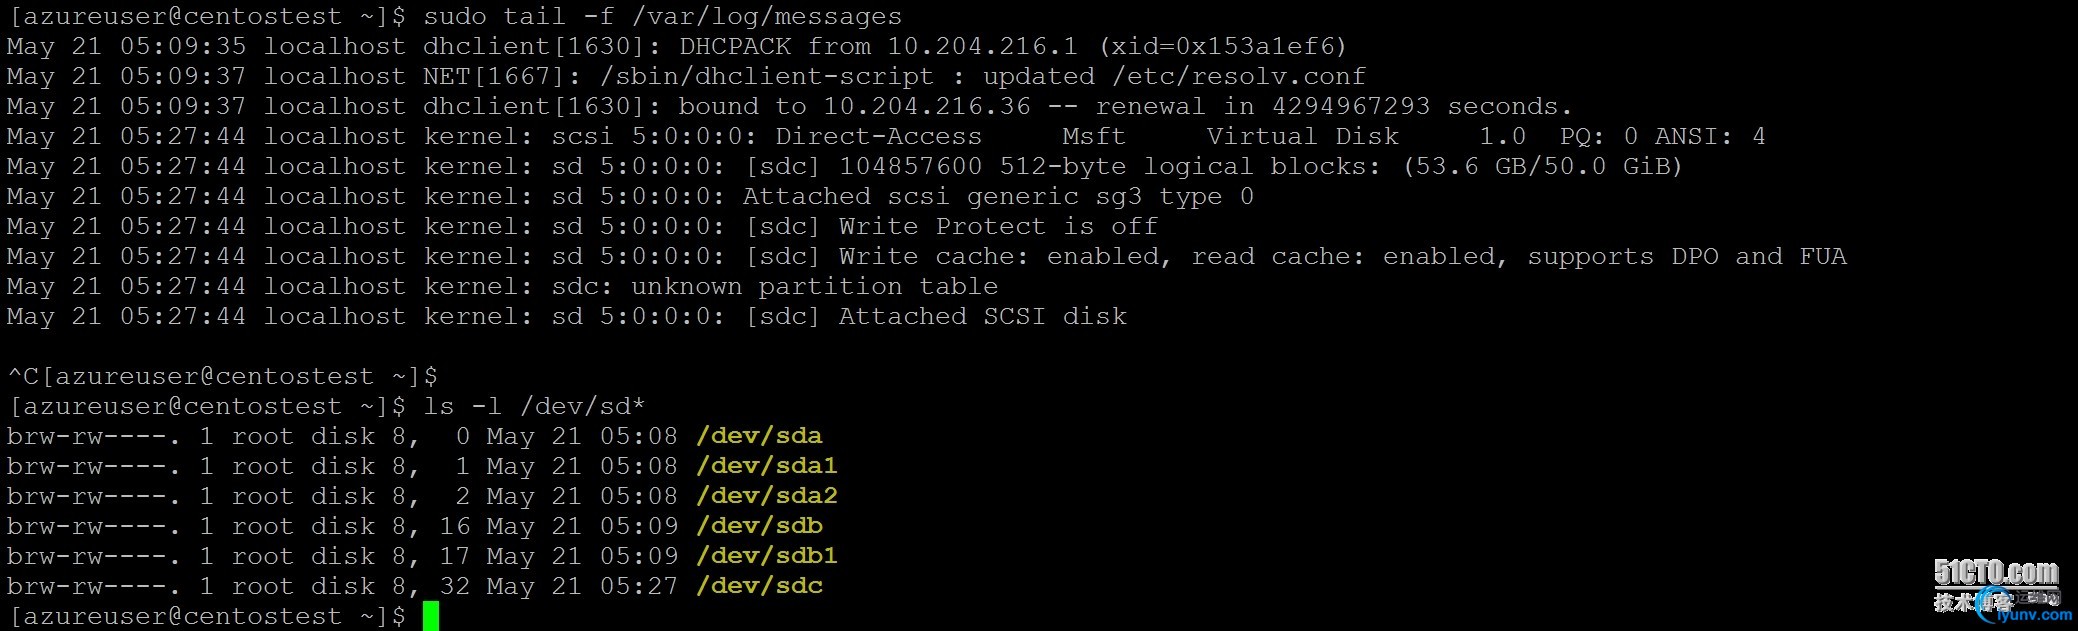
Task: Click the /dev/sdb device entry
Action: point(759,526)
